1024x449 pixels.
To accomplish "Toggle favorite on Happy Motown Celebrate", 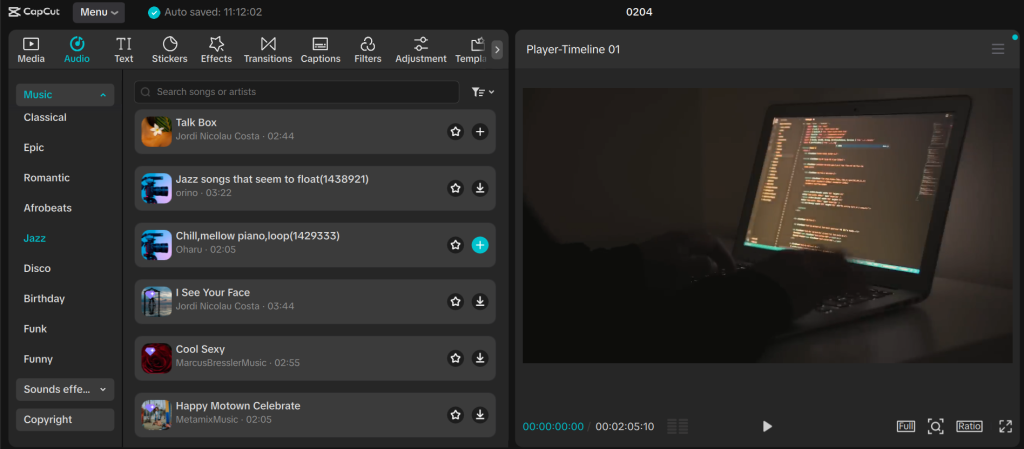I will pyautogui.click(x=455, y=414).
